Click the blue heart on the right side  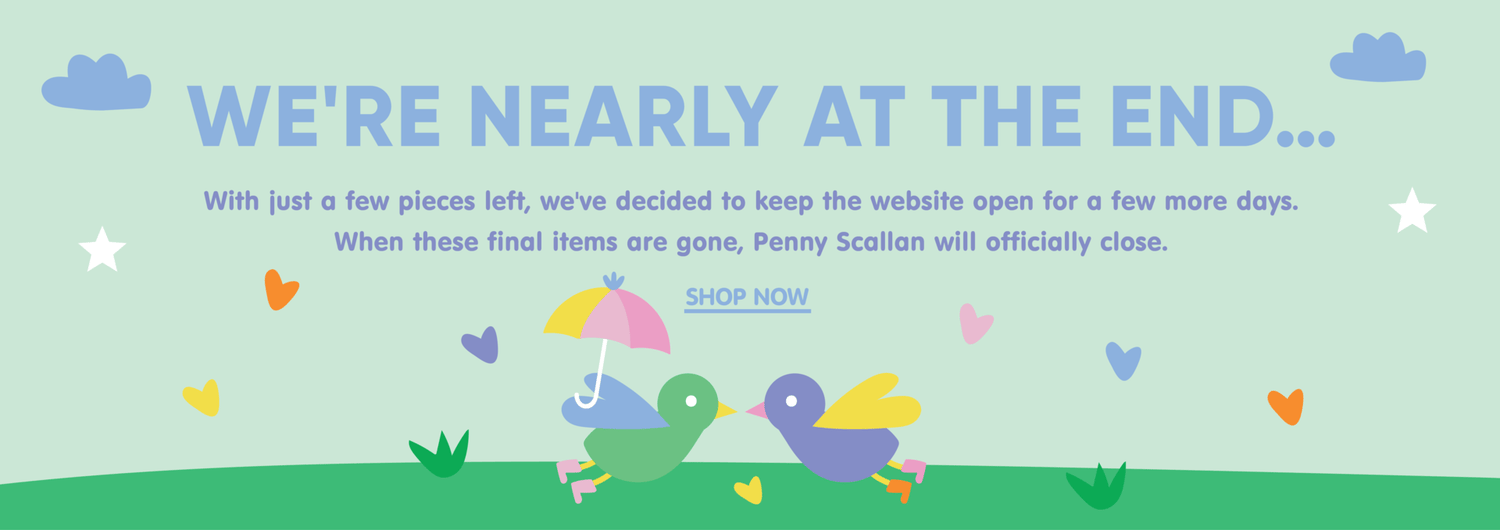(x=1123, y=360)
